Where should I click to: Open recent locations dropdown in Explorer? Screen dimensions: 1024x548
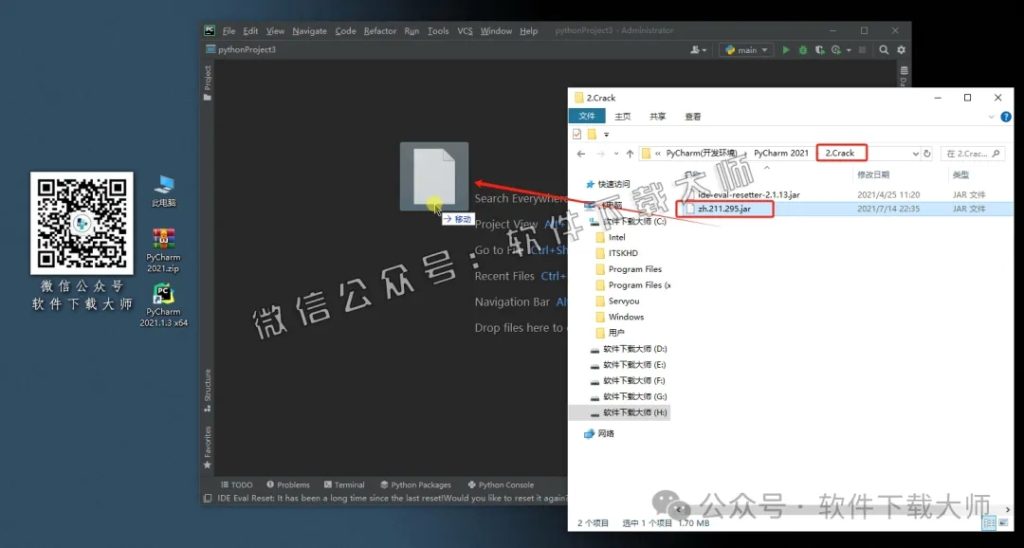[x=616, y=154]
